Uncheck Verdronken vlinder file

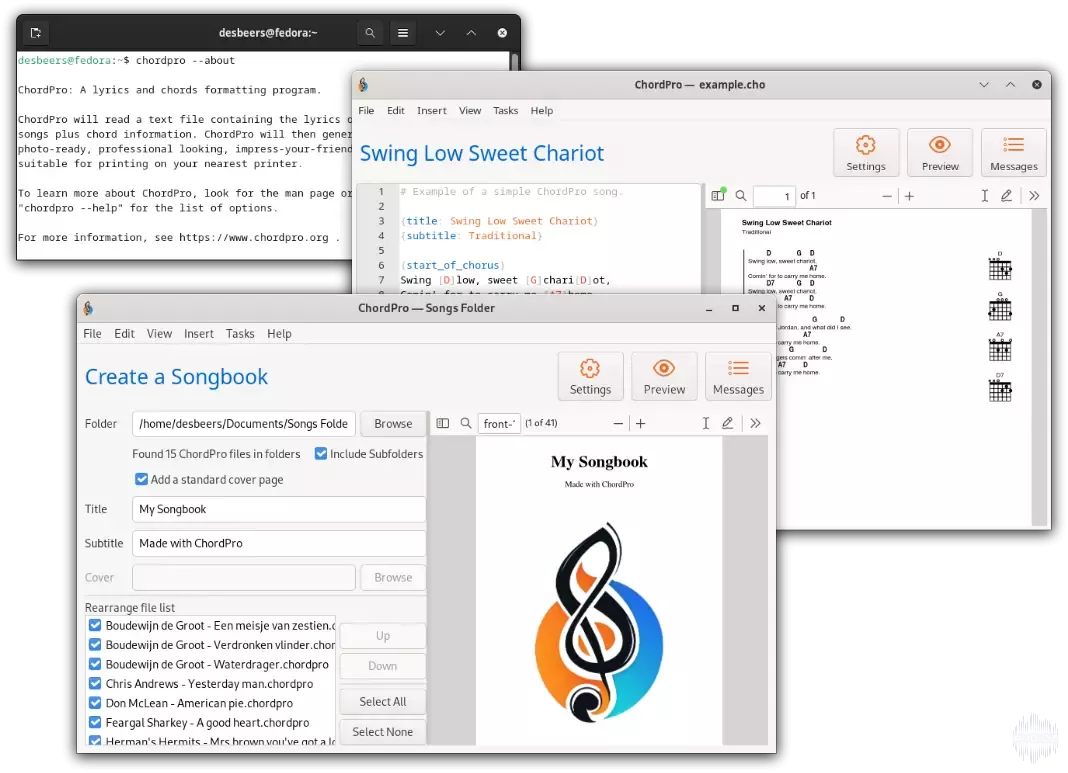pos(95,645)
